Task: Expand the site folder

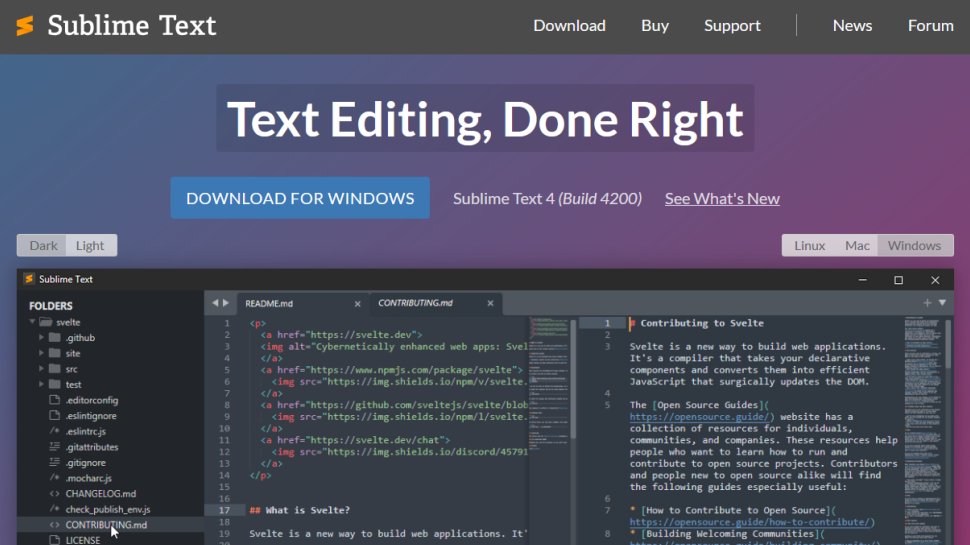Action: click(x=41, y=353)
